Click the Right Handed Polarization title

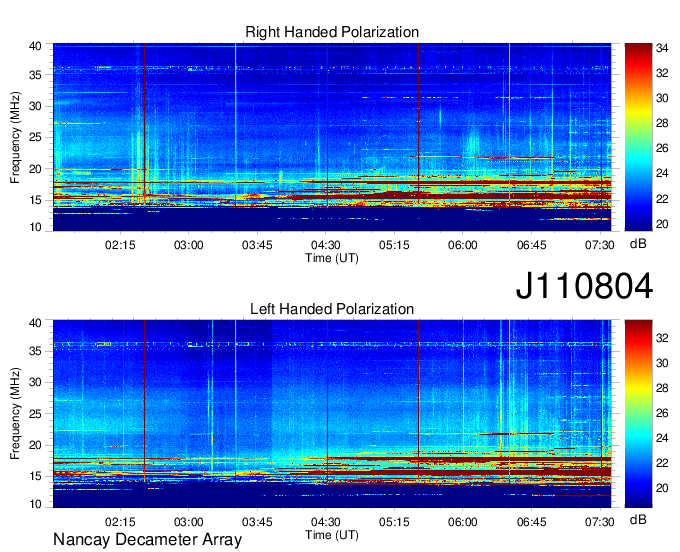332,32
